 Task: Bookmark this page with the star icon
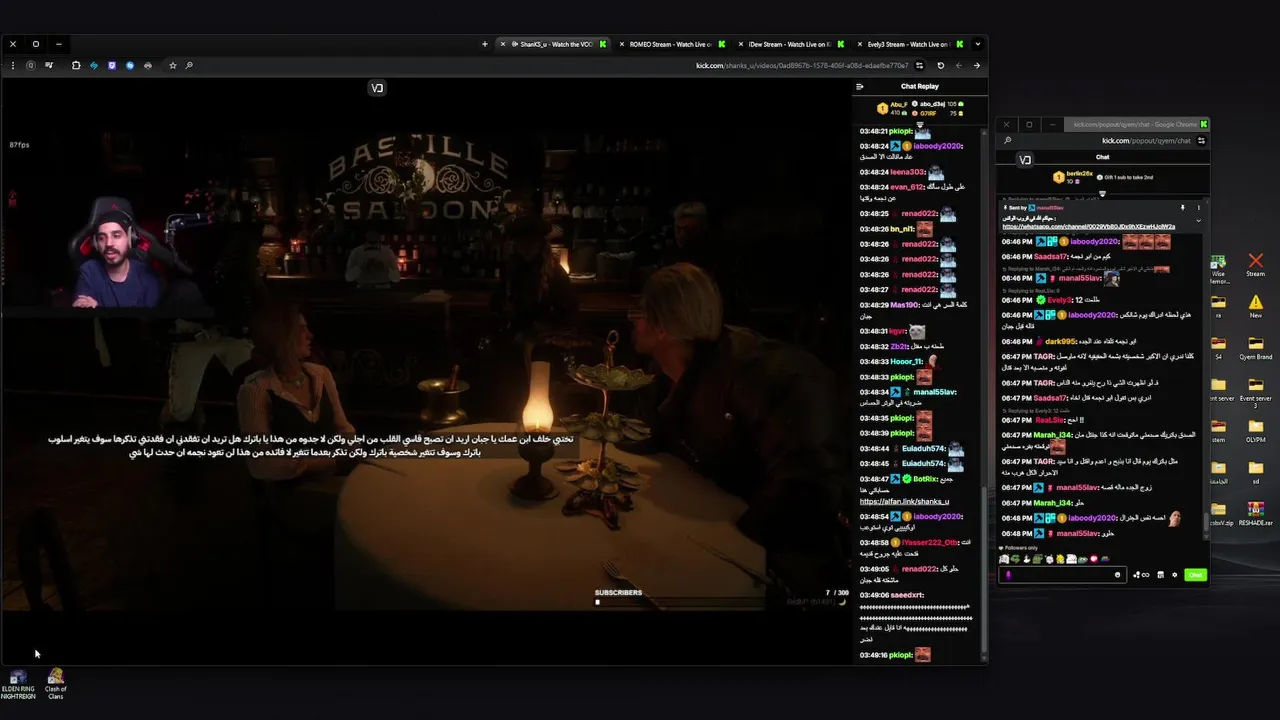tap(173, 65)
